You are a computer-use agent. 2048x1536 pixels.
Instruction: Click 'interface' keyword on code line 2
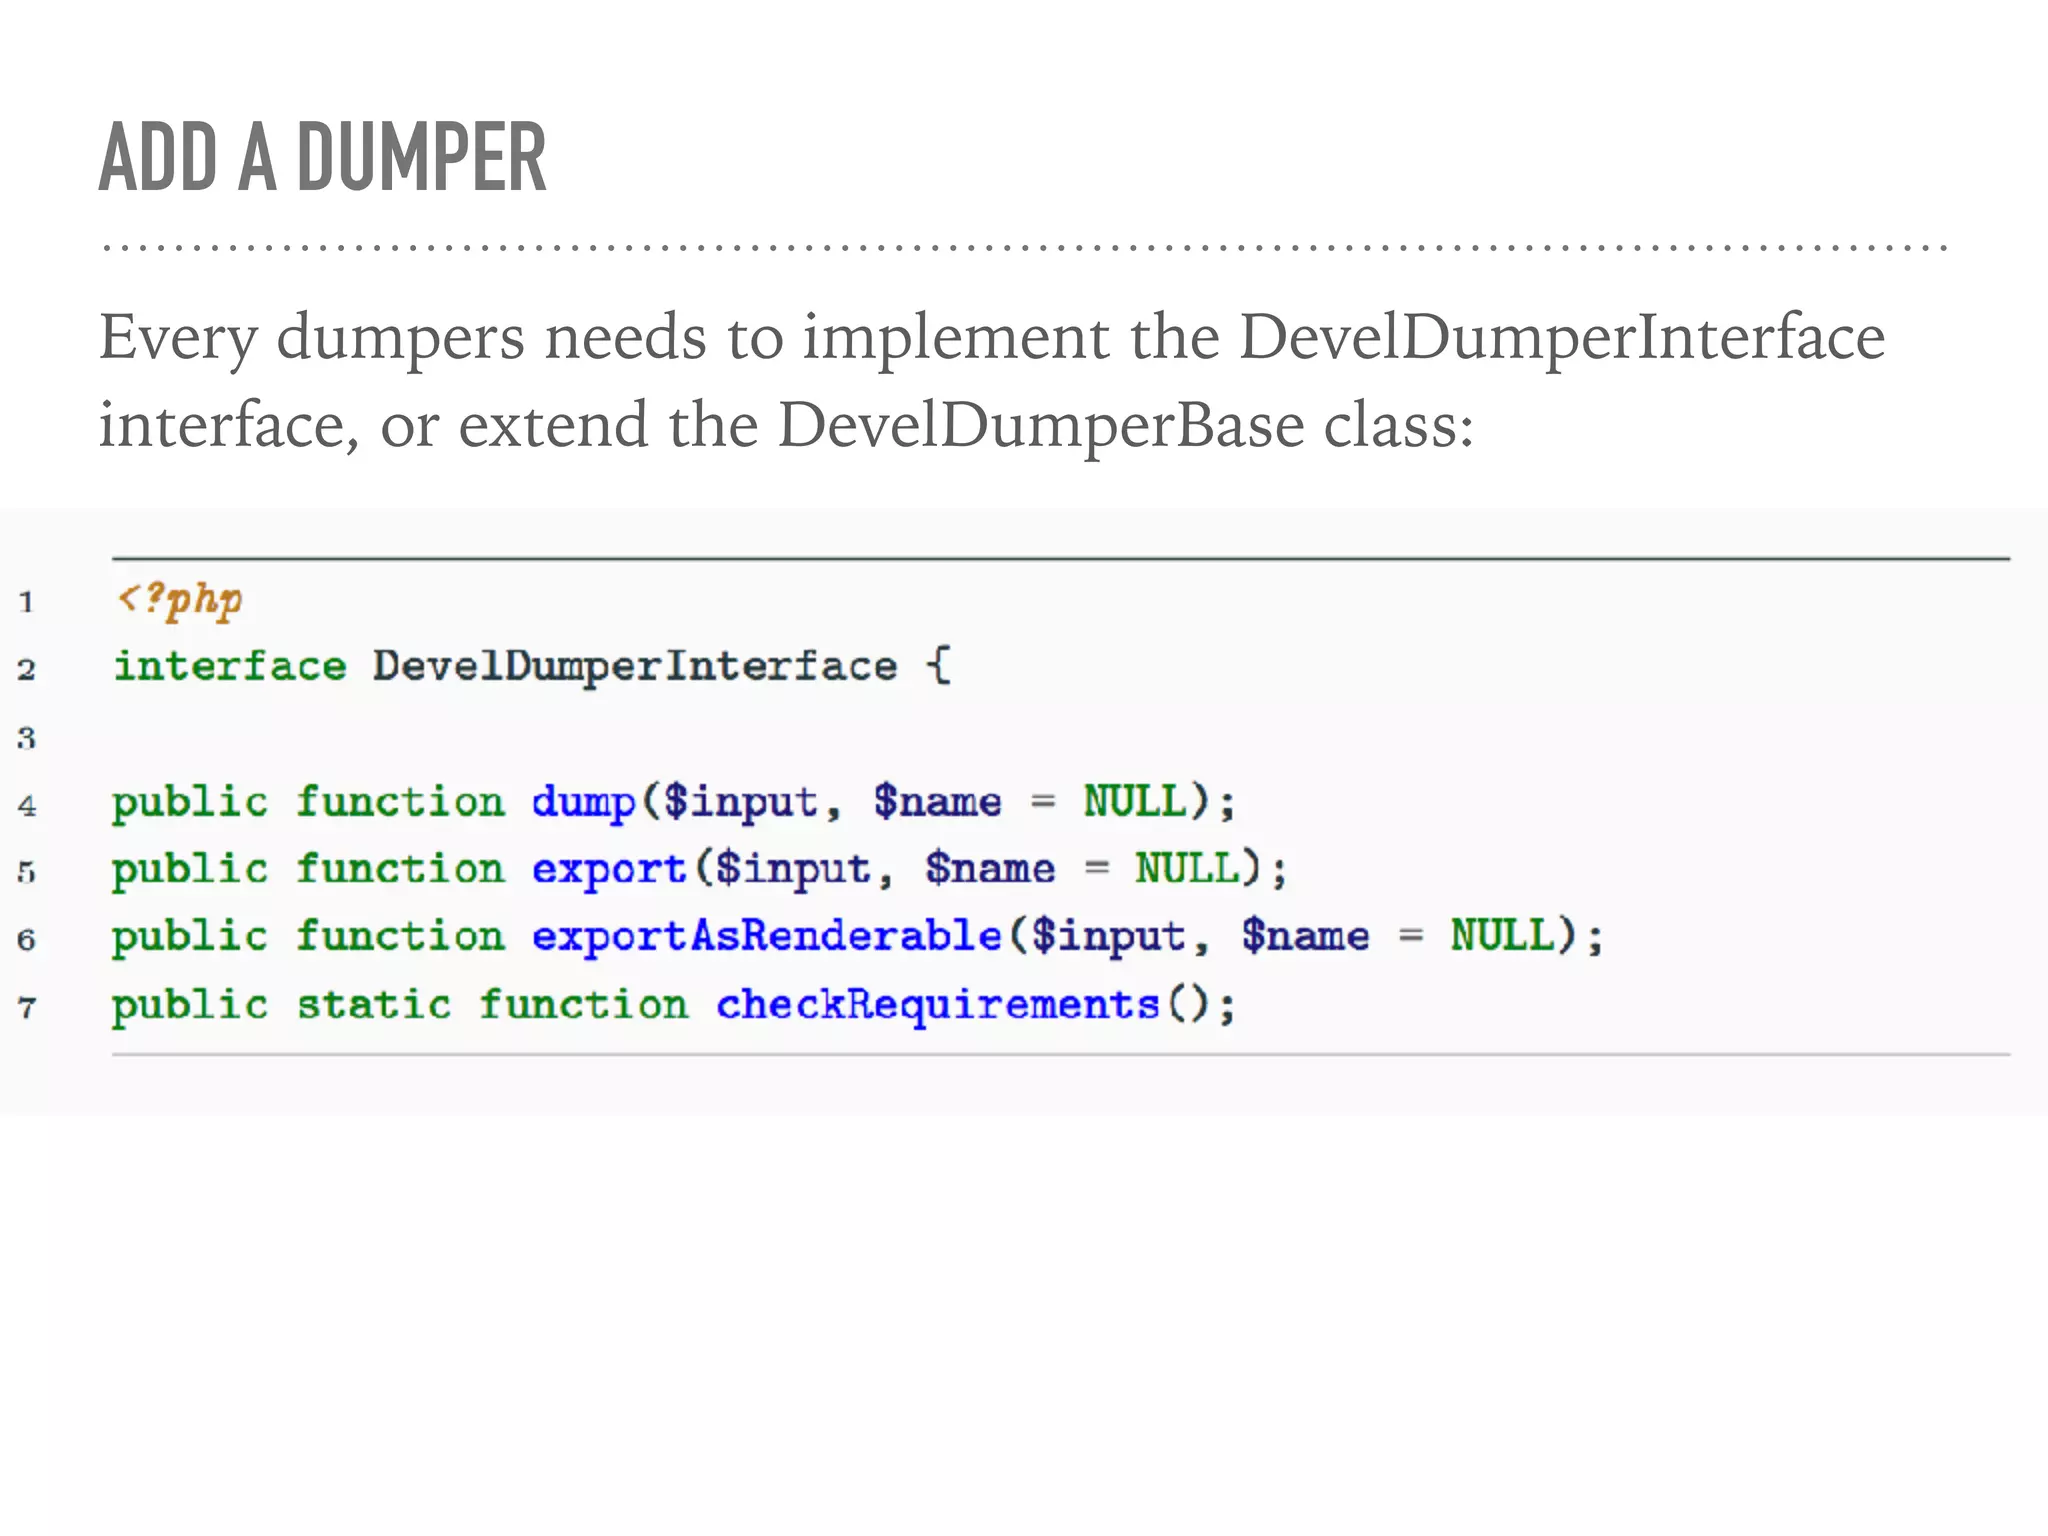click(230, 666)
